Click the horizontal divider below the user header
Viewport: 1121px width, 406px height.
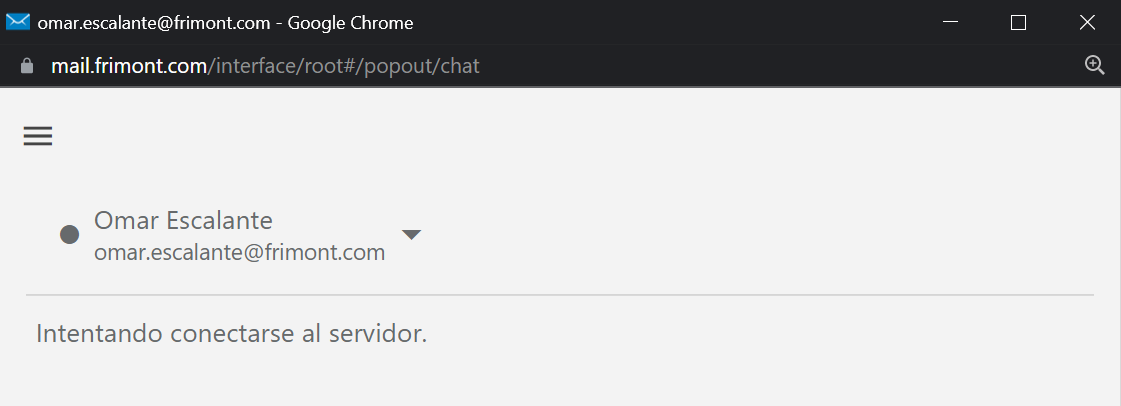pyautogui.click(x=560, y=295)
